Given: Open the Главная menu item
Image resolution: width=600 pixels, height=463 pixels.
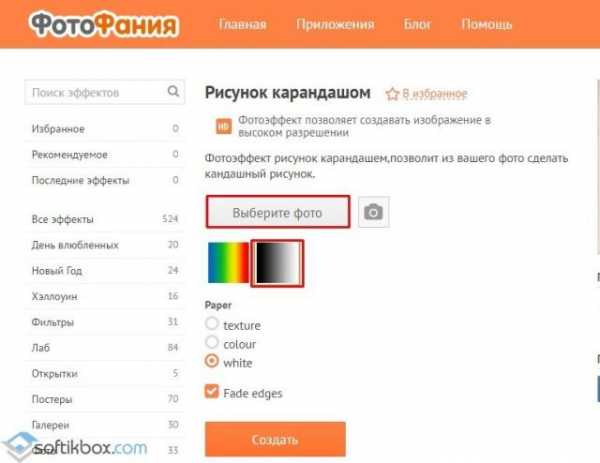Looking at the screenshot, I should pyautogui.click(x=242, y=24).
